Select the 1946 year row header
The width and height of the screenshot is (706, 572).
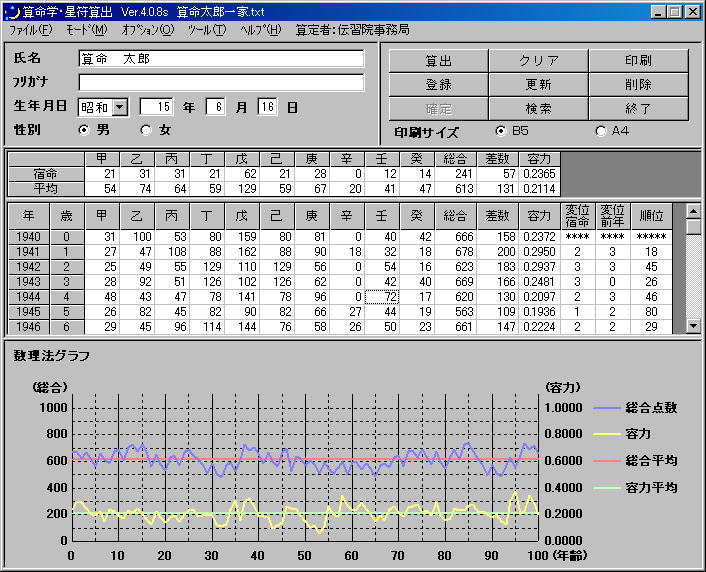coord(28,327)
